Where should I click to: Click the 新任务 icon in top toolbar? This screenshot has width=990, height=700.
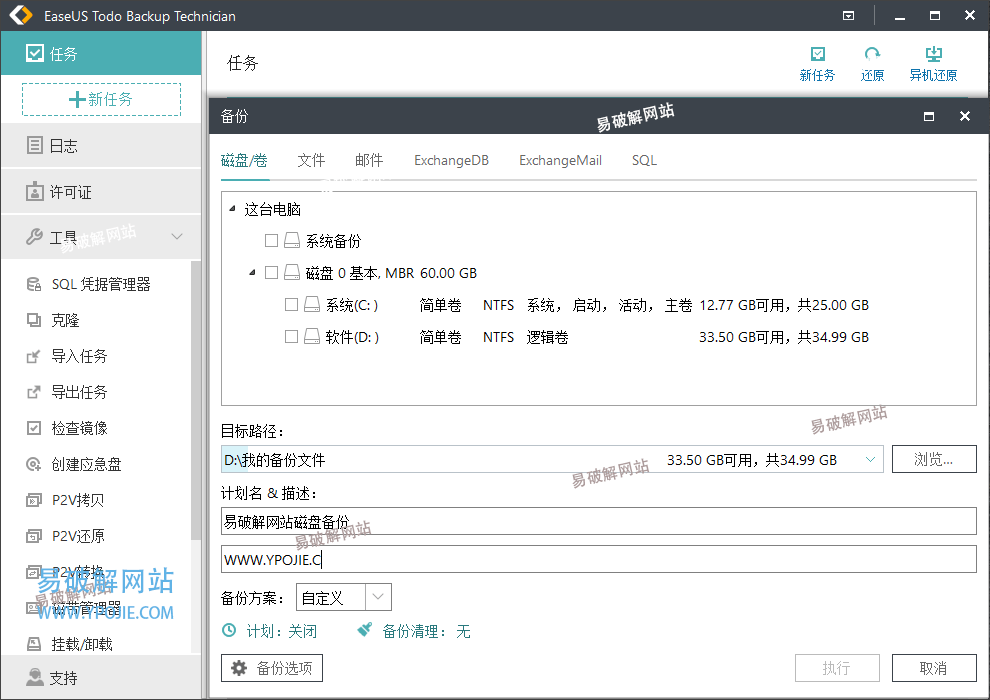[817, 56]
